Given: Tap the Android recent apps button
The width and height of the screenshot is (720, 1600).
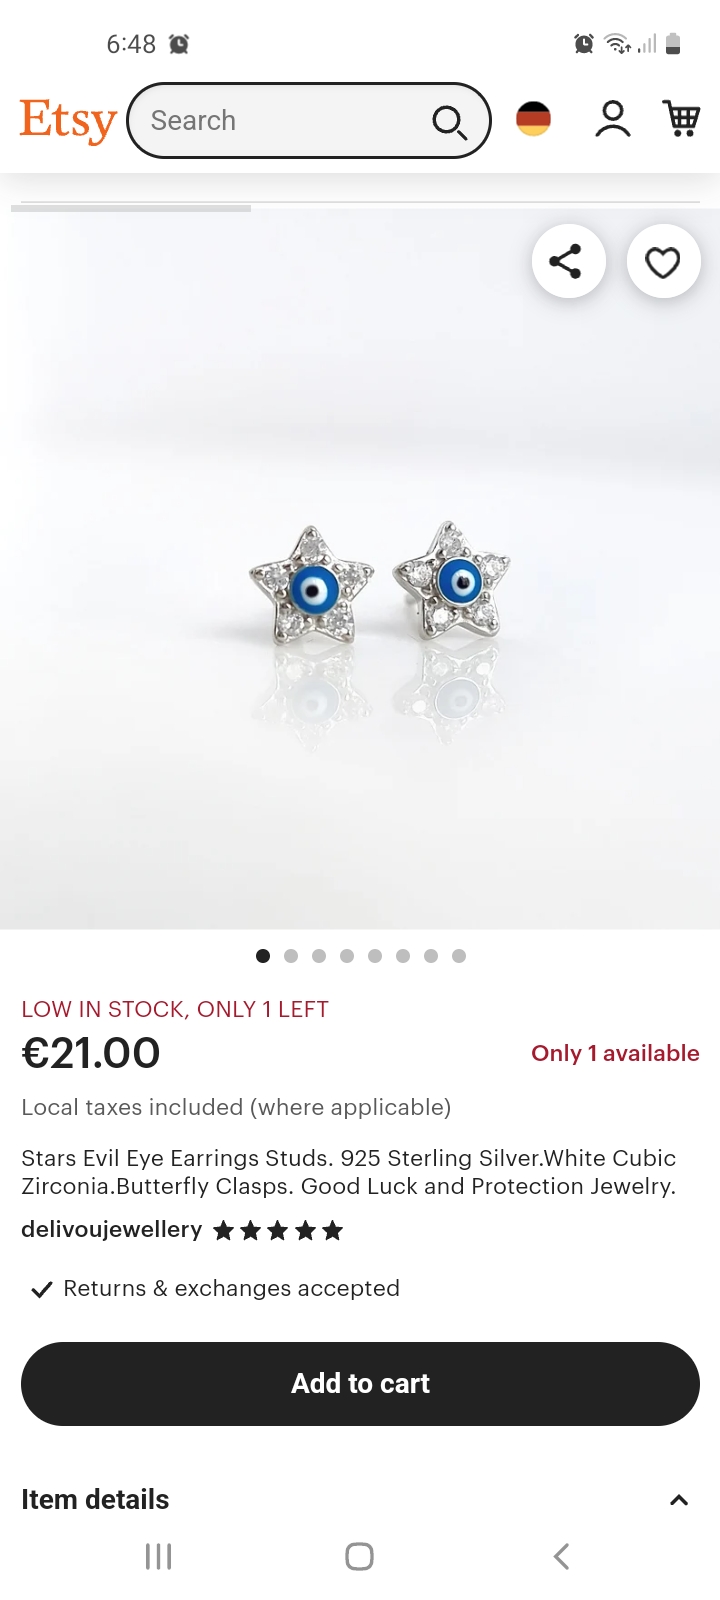Looking at the screenshot, I should pos(159,1556).
